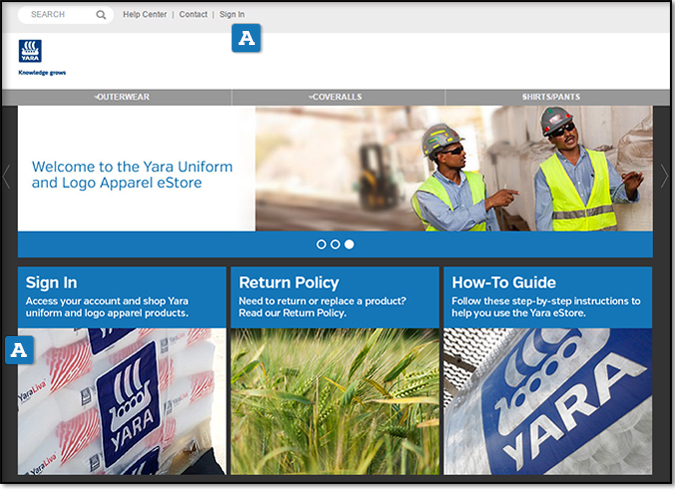Select the third carousel indicator dot
675x490 pixels.
tap(349, 244)
